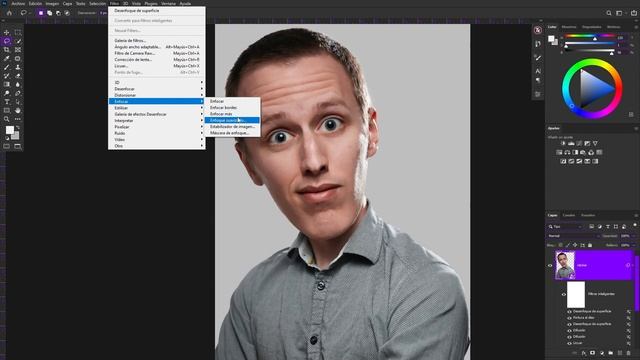Click the portrait layer thumbnail

pos(565,265)
